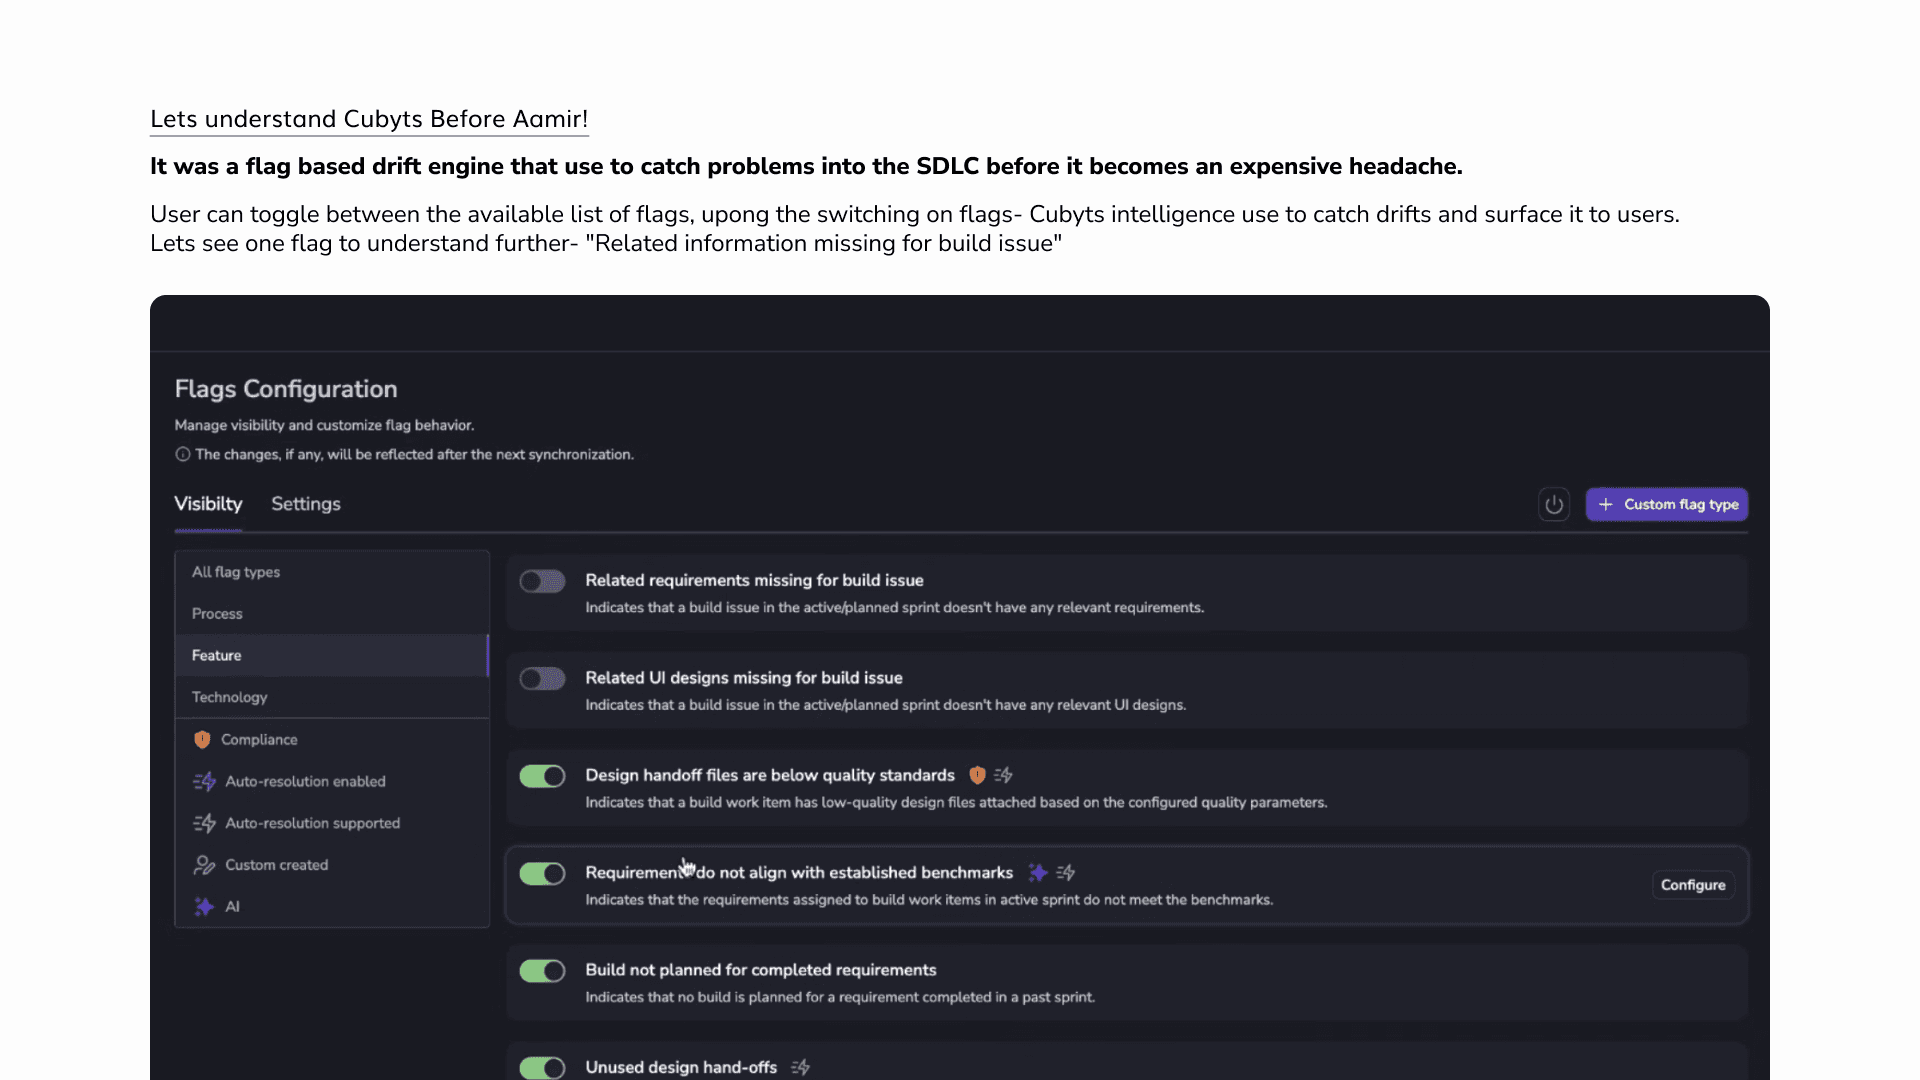Viewport: 1920px width, 1080px height.
Task: Filter flags by Custom created
Action: click(x=332, y=866)
